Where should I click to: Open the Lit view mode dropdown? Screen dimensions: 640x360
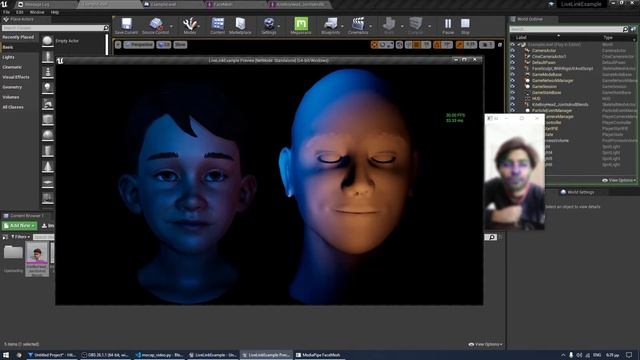click(164, 44)
